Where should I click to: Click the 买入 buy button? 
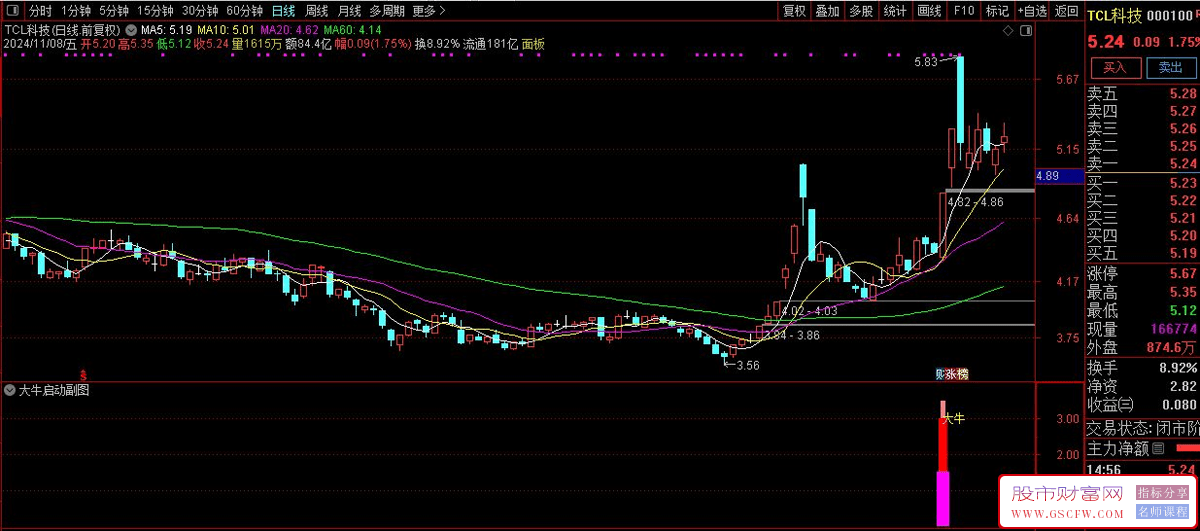coord(1115,68)
